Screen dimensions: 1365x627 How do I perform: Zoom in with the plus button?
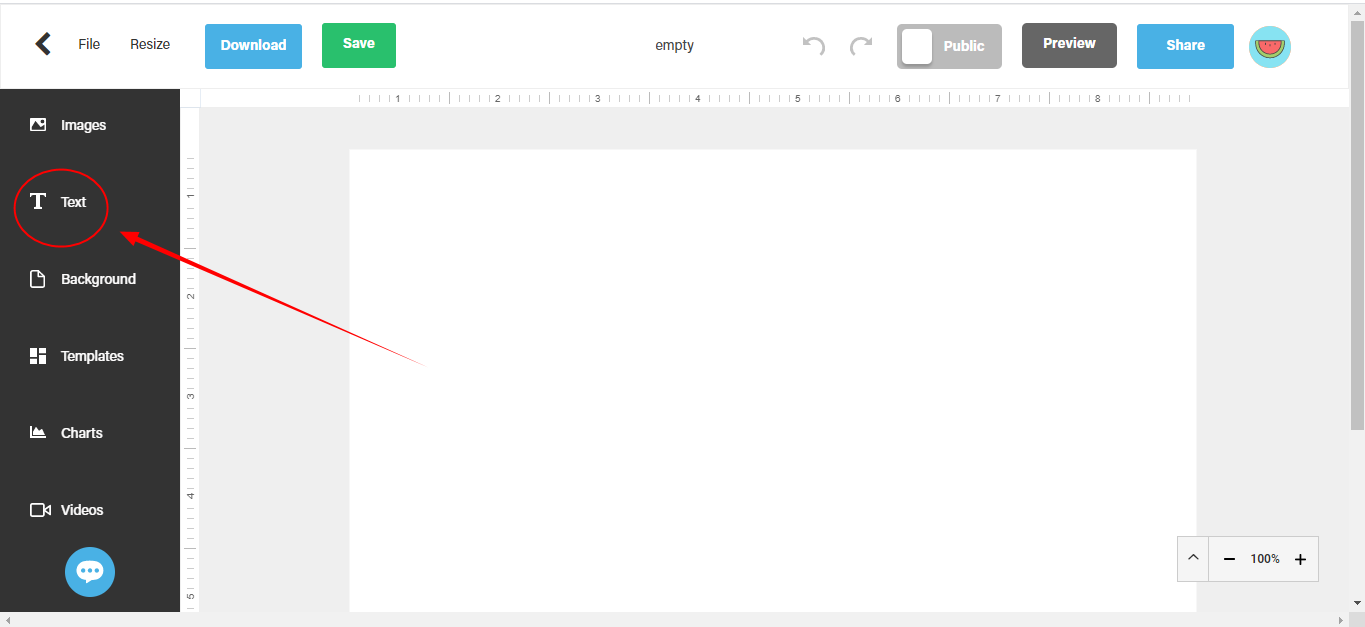pyautogui.click(x=1300, y=559)
